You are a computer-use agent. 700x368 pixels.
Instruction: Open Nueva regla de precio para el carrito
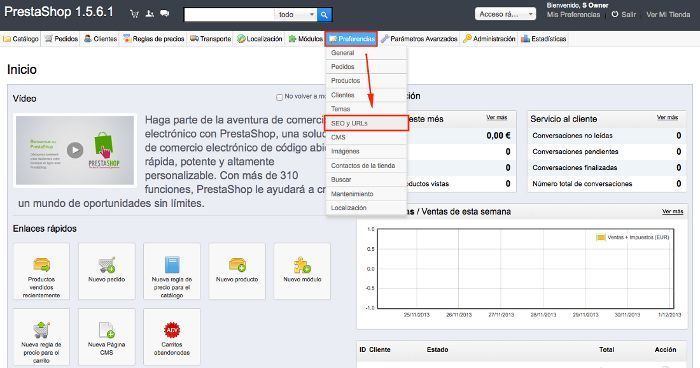coord(41,337)
